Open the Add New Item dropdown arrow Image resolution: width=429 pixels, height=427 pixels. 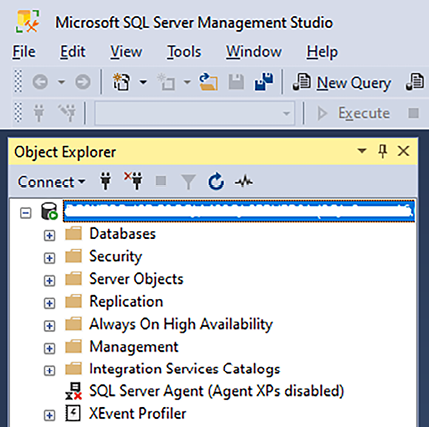pos(187,82)
